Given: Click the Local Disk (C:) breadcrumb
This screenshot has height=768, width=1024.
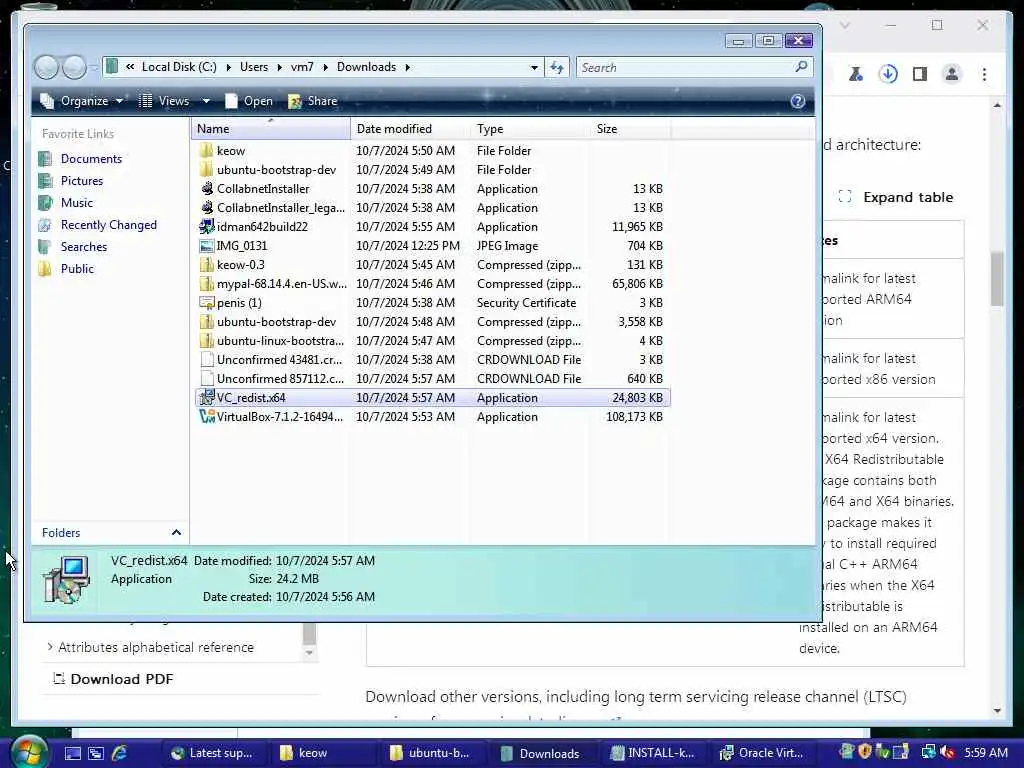Looking at the screenshot, I should click(179, 67).
